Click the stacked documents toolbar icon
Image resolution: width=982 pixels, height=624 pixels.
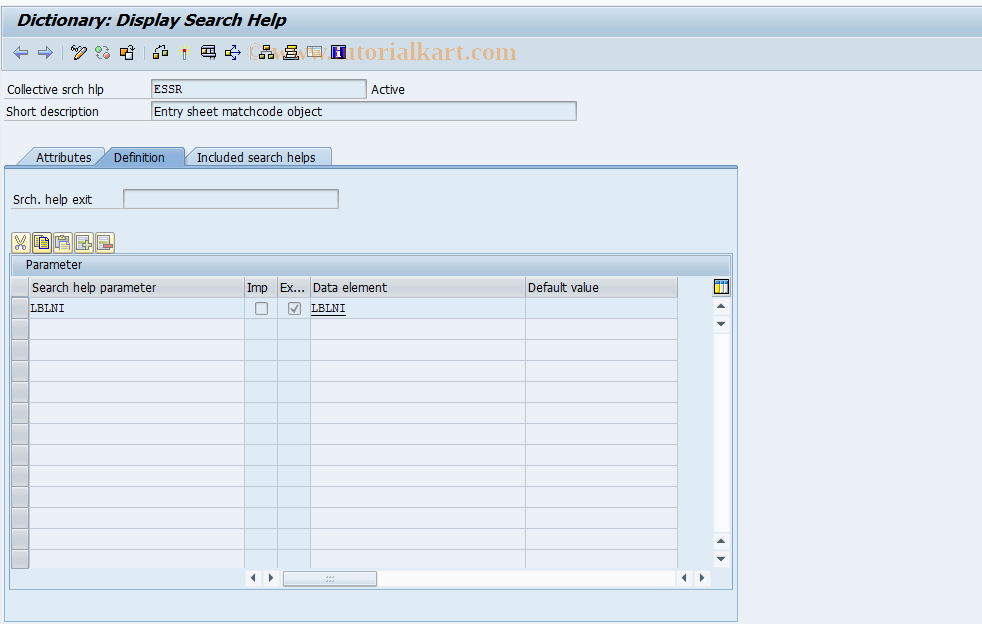click(x=291, y=53)
